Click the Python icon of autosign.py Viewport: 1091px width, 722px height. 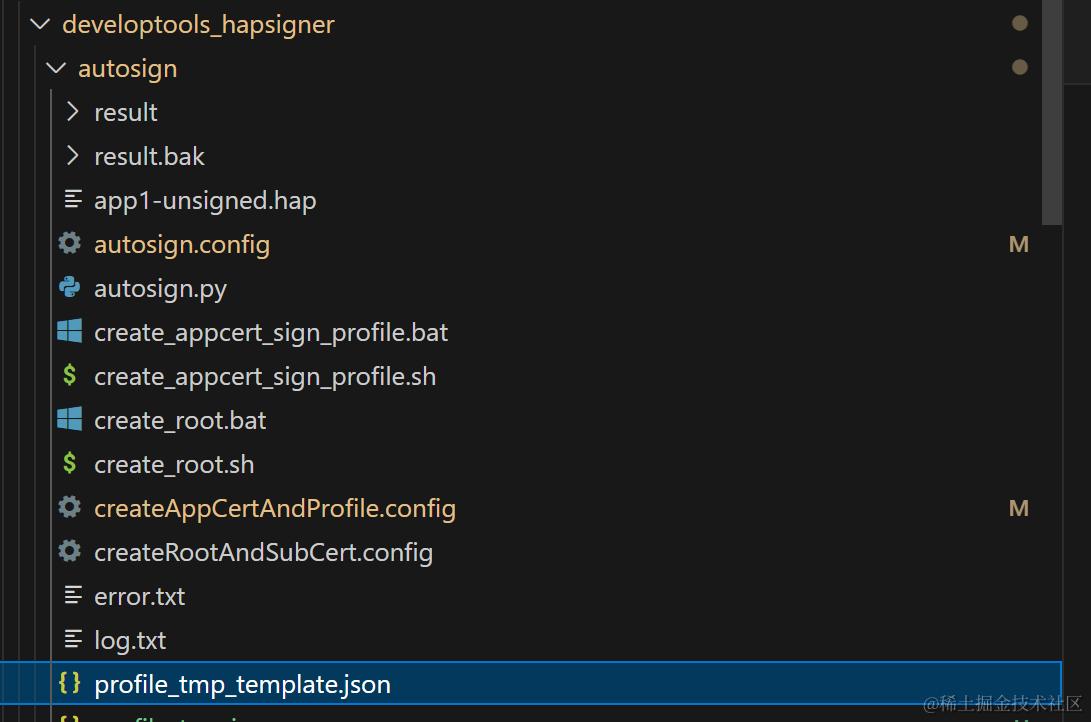click(70, 287)
